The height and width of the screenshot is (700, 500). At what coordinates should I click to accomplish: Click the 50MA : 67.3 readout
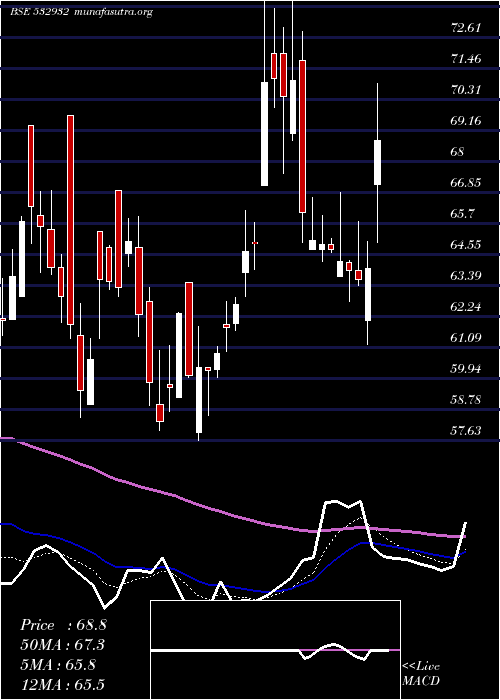63,645
